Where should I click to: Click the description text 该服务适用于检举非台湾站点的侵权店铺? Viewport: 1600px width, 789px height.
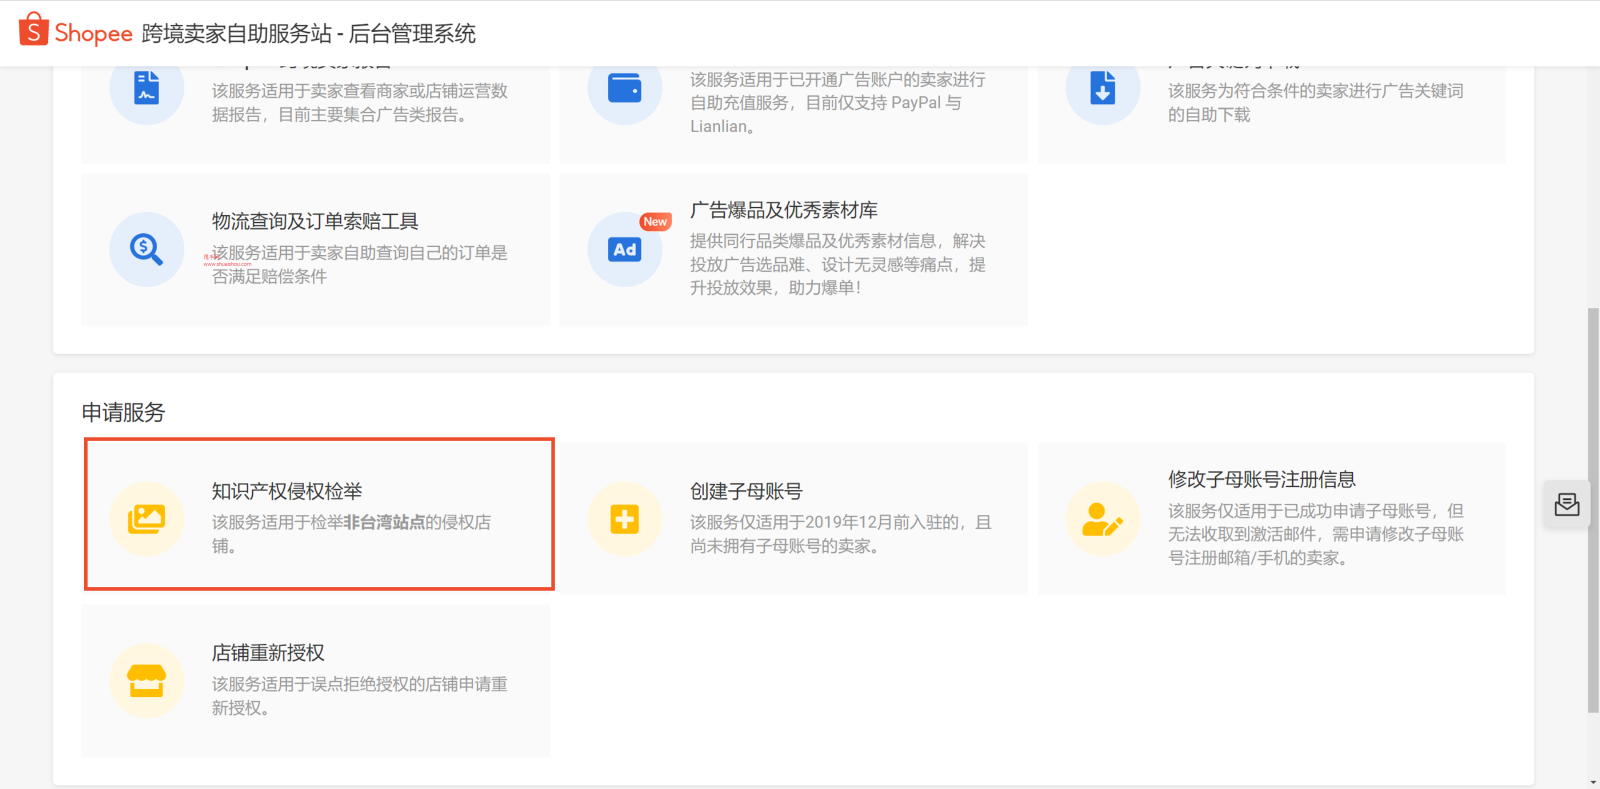[x=351, y=534]
